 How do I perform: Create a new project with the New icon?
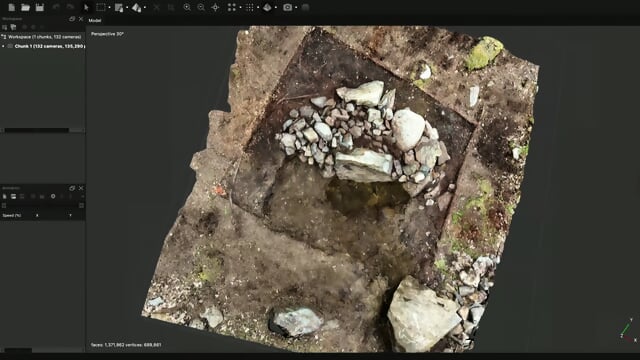pos(11,7)
